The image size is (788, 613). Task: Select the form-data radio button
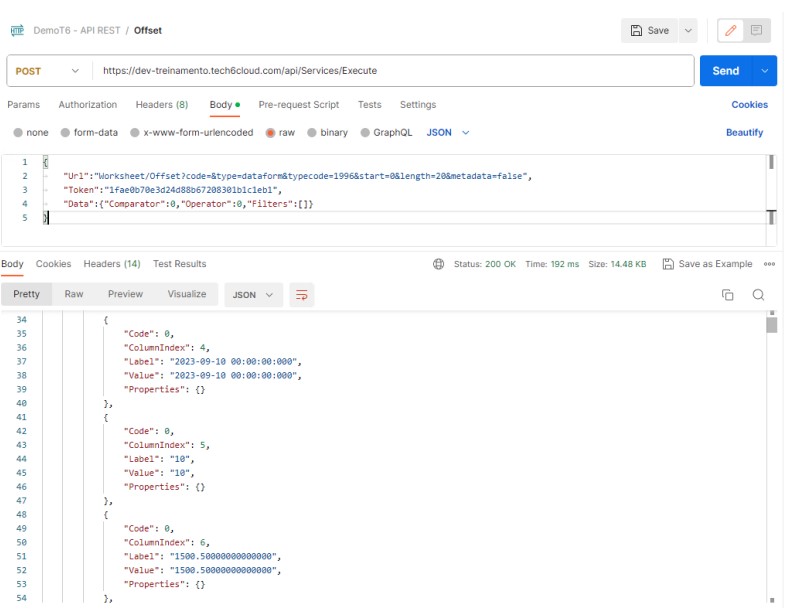point(65,133)
